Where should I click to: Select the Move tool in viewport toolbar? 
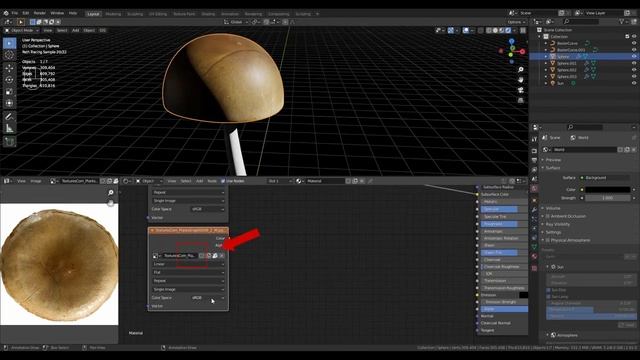(9, 68)
